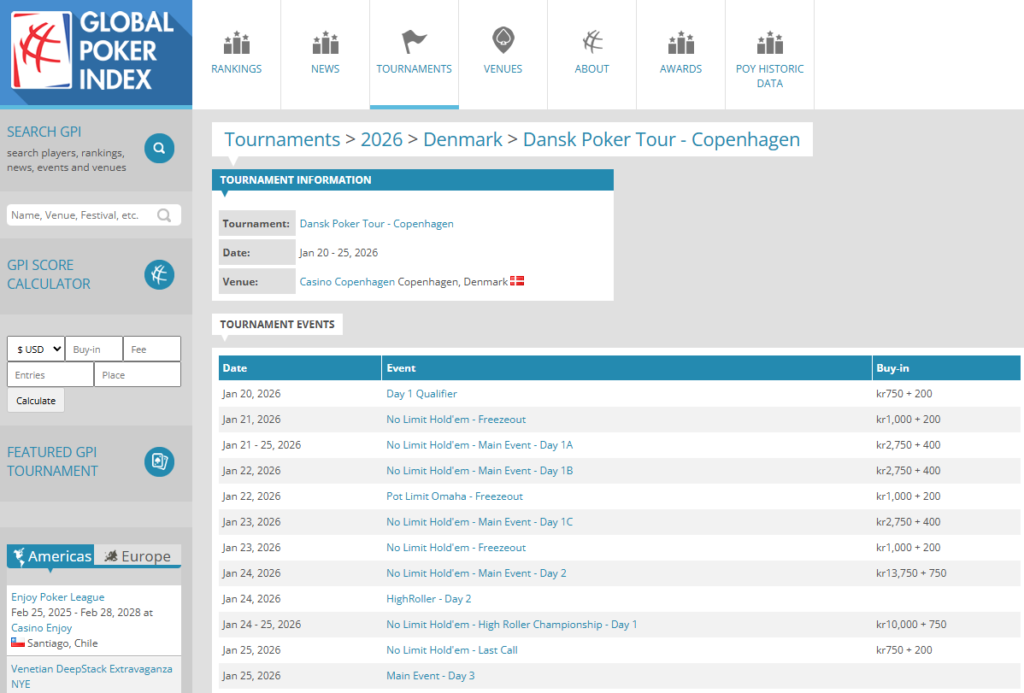The height and width of the screenshot is (693, 1024).
Task: Switch to the Europe tab
Action: (x=138, y=556)
